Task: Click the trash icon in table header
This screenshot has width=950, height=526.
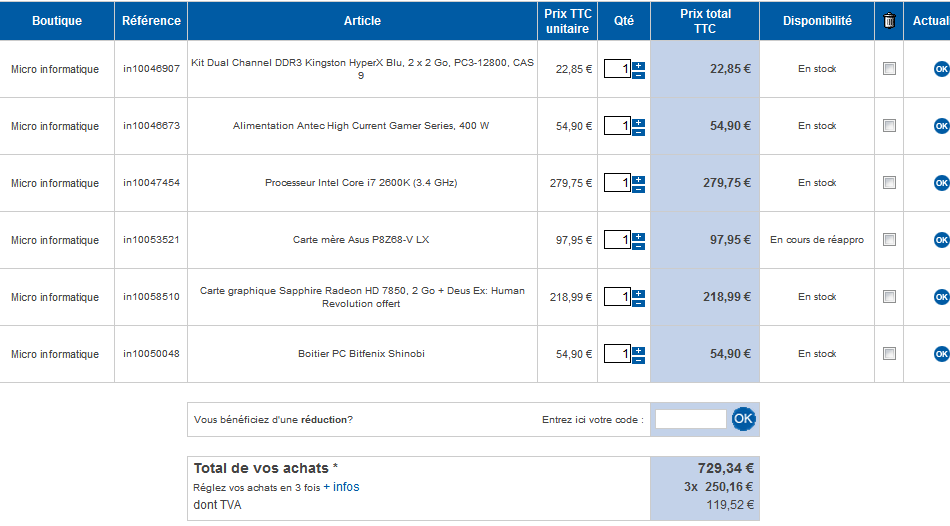Action: coord(889,20)
